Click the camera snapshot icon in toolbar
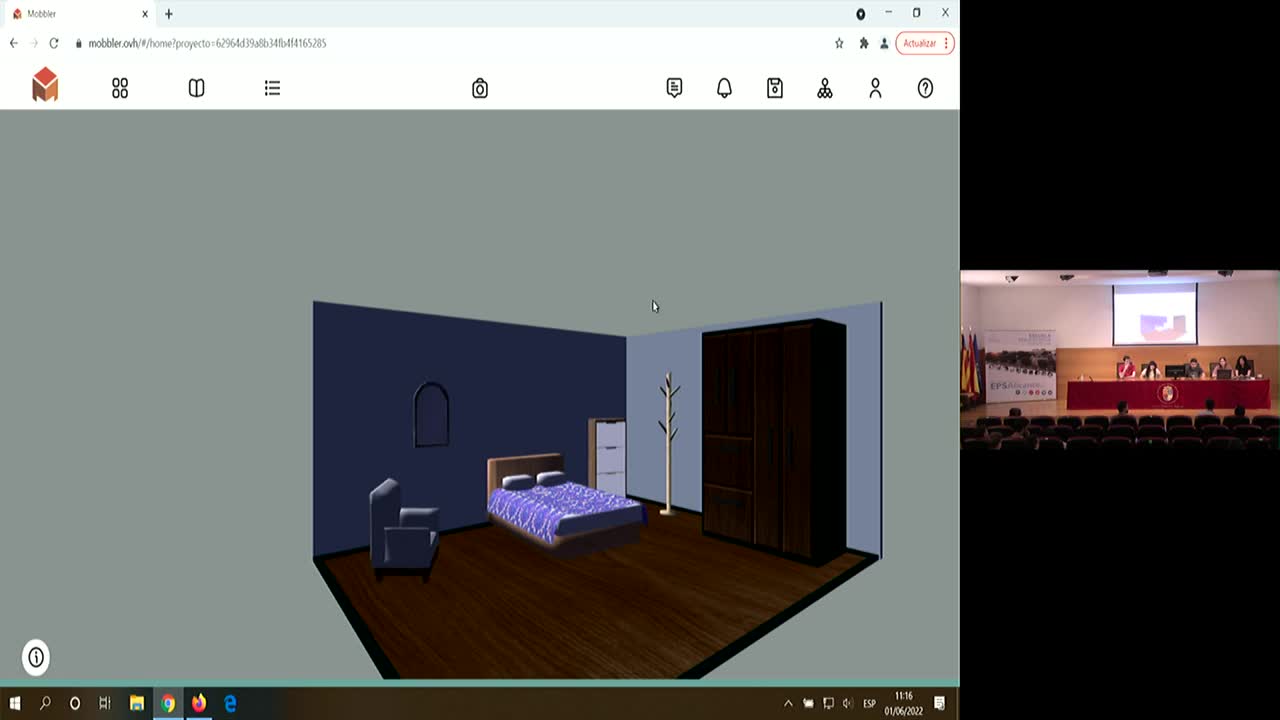Image resolution: width=1280 pixels, height=720 pixels. tap(480, 89)
